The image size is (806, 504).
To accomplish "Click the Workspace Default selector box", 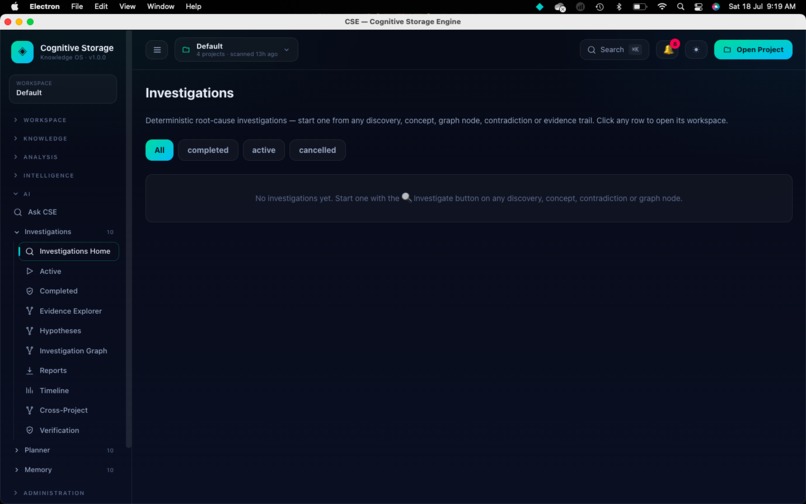I will pos(63,89).
